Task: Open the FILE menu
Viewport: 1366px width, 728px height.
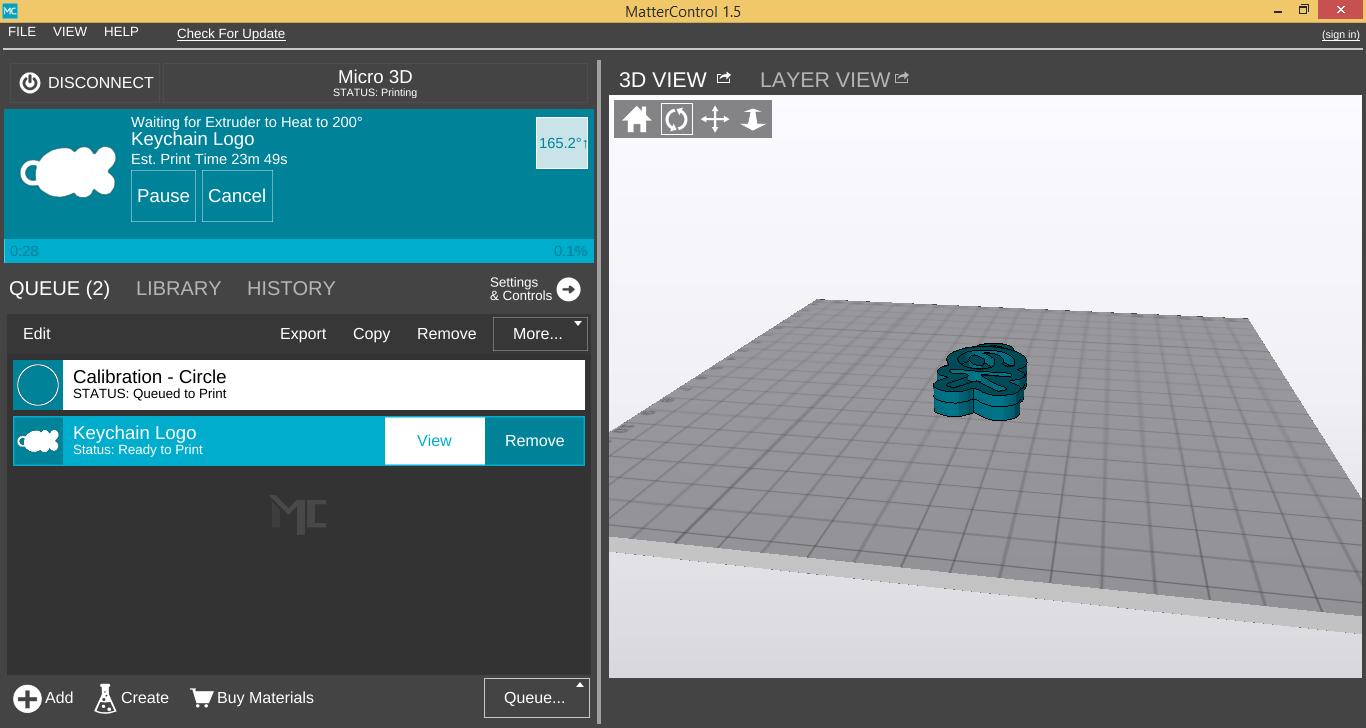Action: coord(22,32)
